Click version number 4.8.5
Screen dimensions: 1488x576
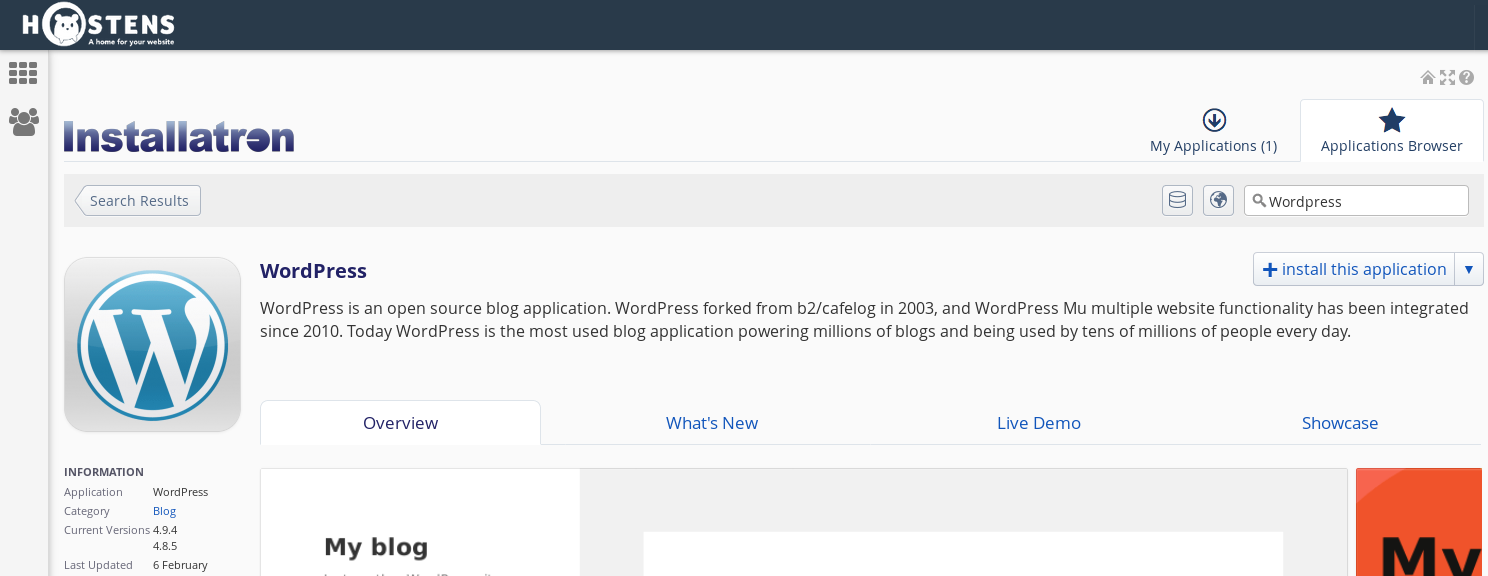tap(165, 546)
